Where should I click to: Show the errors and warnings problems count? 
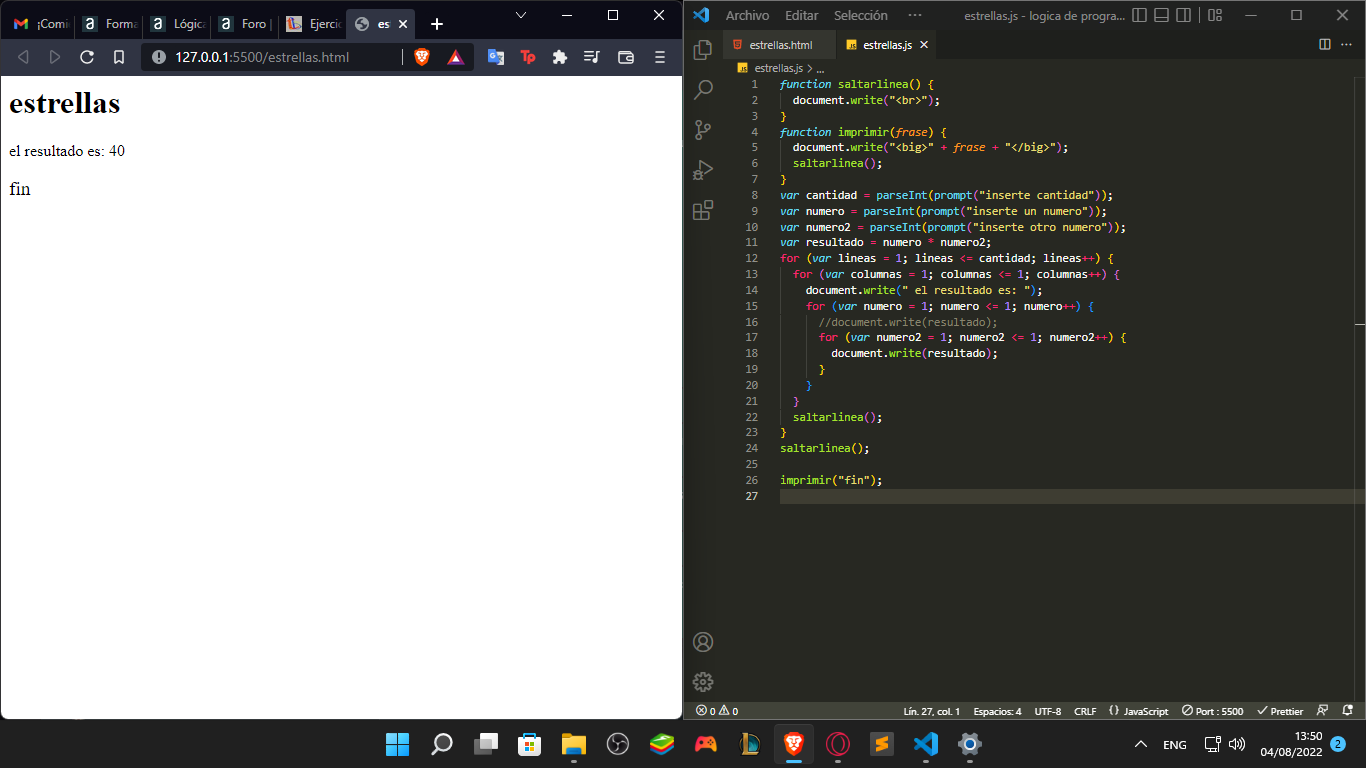pyautogui.click(x=717, y=711)
